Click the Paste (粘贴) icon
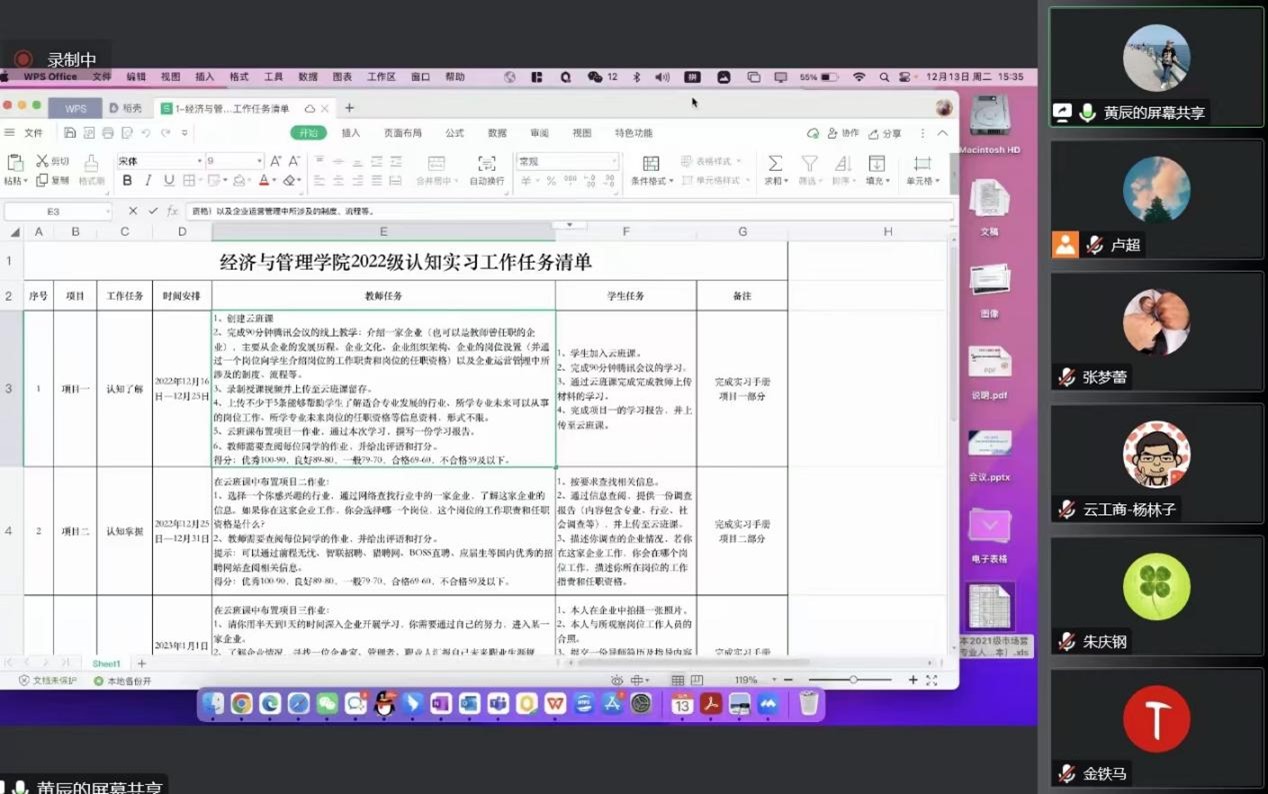The width and height of the screenshot is (1268, 794). point(14,165)
